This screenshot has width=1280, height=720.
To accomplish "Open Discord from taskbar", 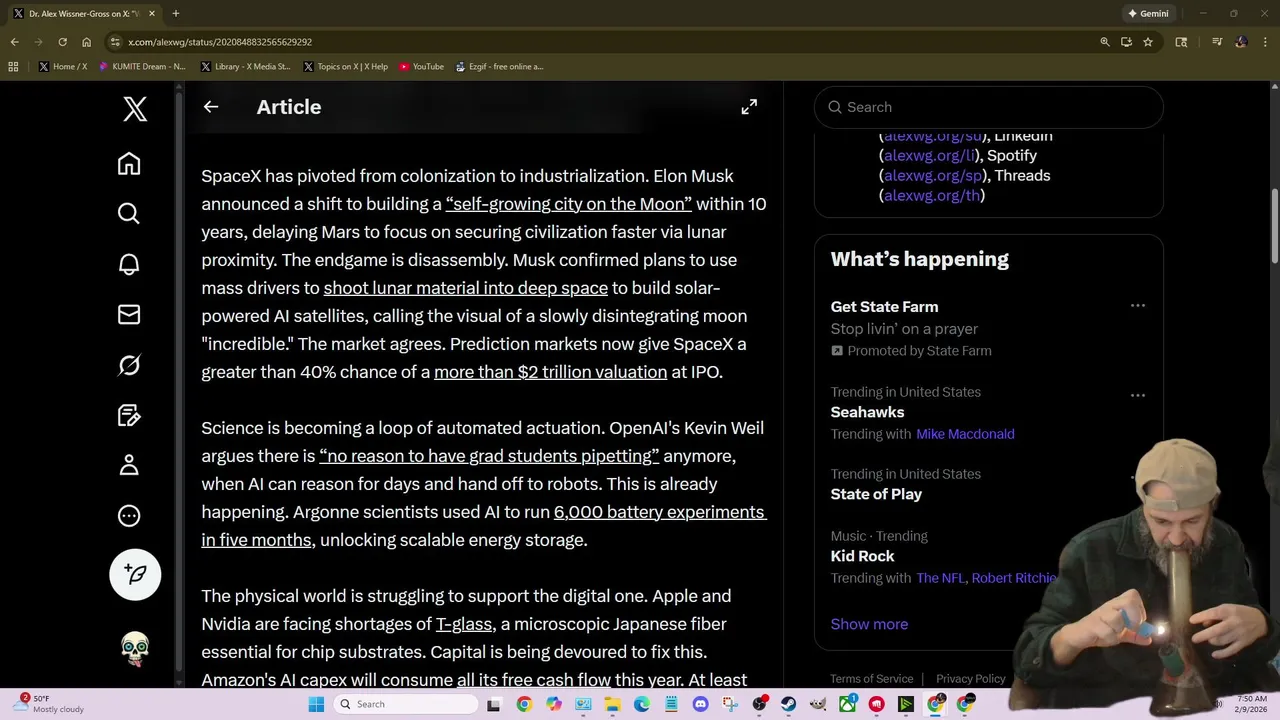I will 700,704.
